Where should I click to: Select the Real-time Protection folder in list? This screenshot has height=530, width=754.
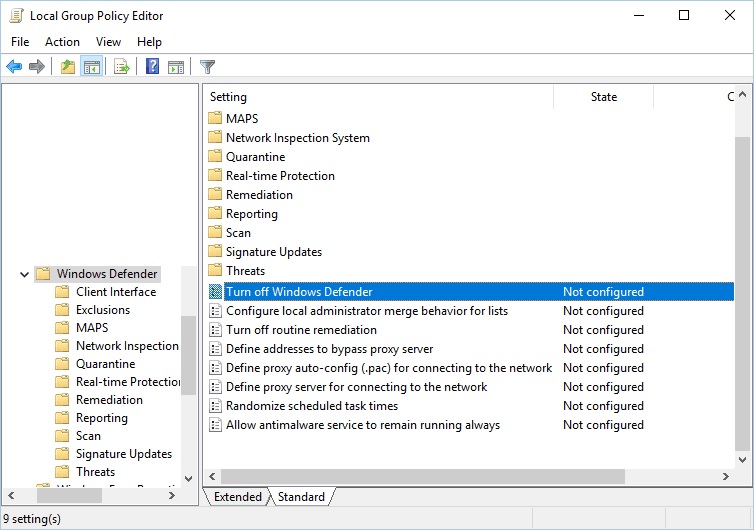click(280, 176)
